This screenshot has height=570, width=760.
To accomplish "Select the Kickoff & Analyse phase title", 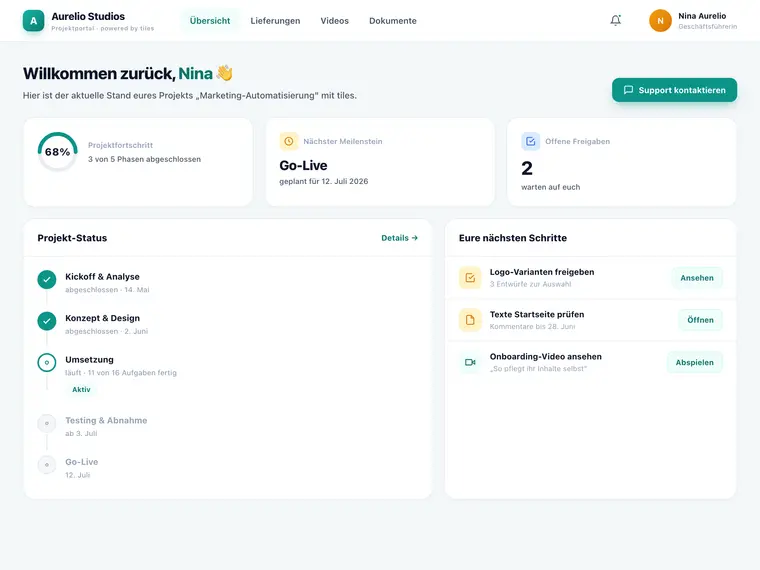I will pos(102,276).
